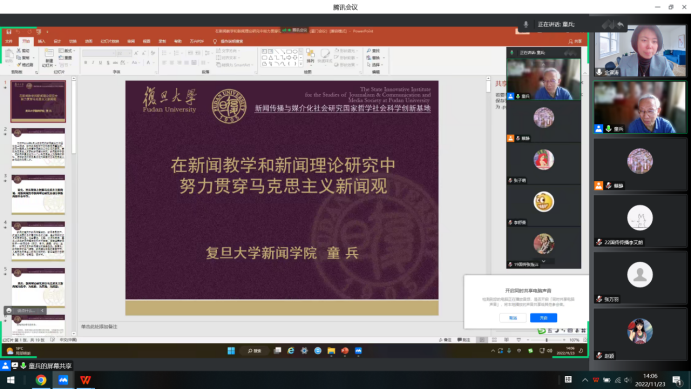Select slide 3 thumbnail in the slide panel
Viewport: 692px width, 389px height.
38,194
